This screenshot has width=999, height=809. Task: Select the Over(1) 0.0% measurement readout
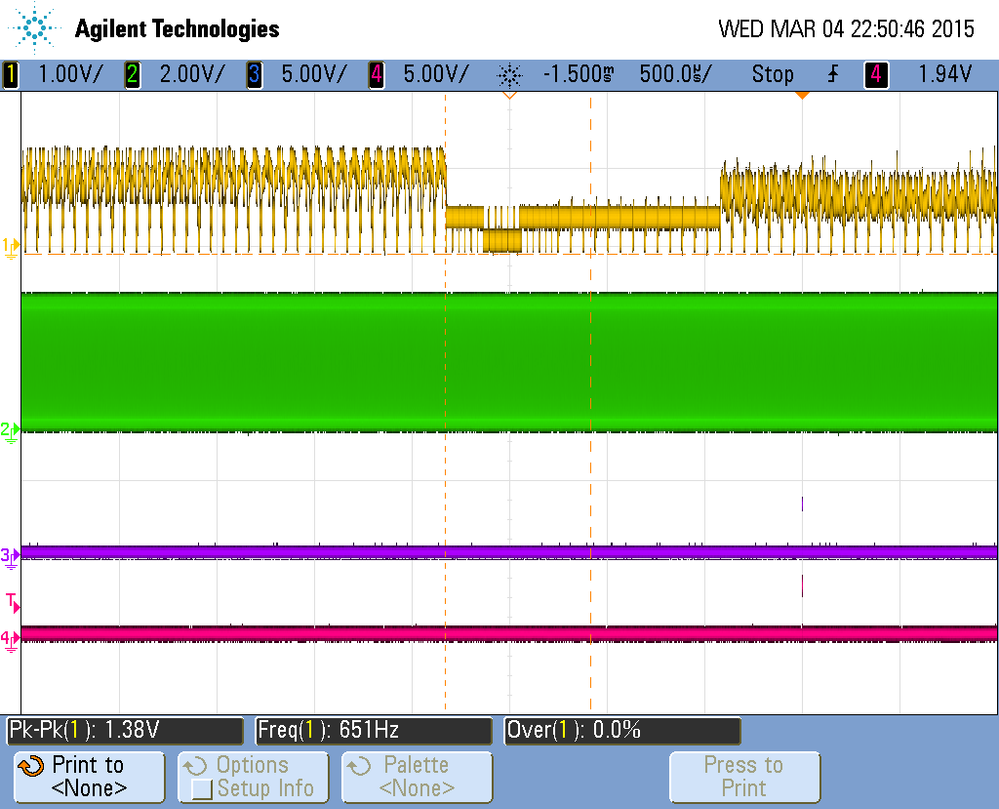[622, 730]
